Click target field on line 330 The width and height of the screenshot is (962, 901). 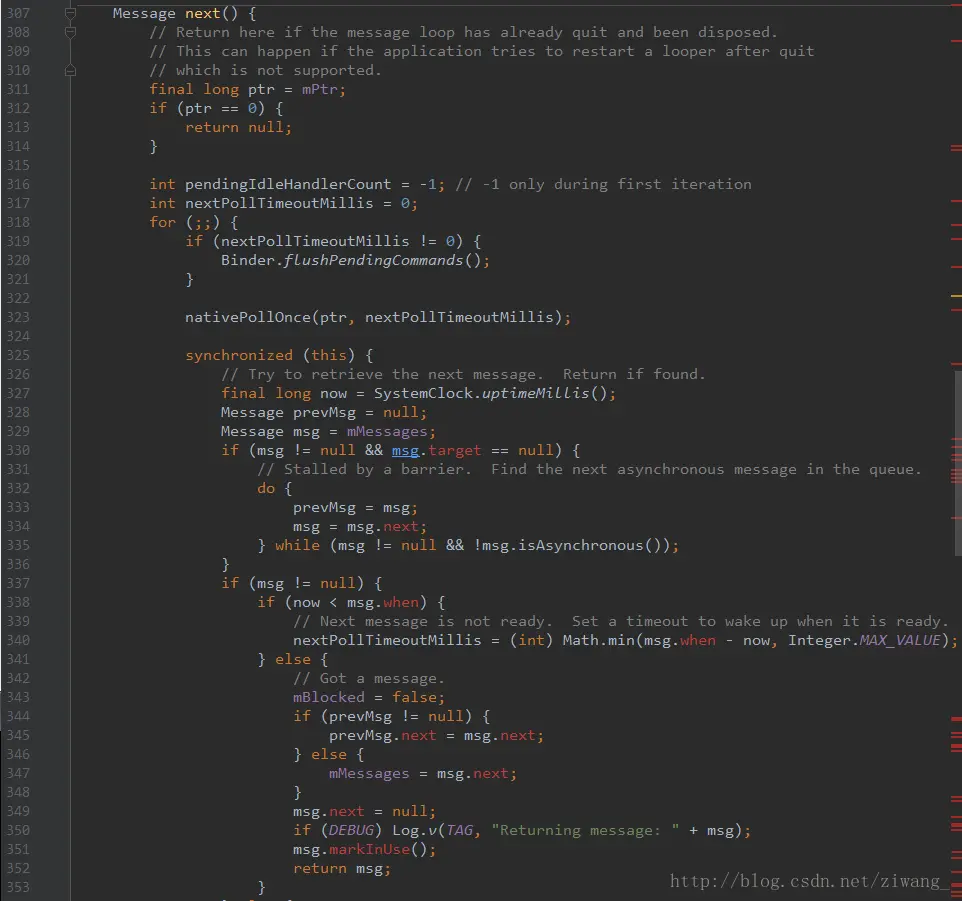point(455,451)
